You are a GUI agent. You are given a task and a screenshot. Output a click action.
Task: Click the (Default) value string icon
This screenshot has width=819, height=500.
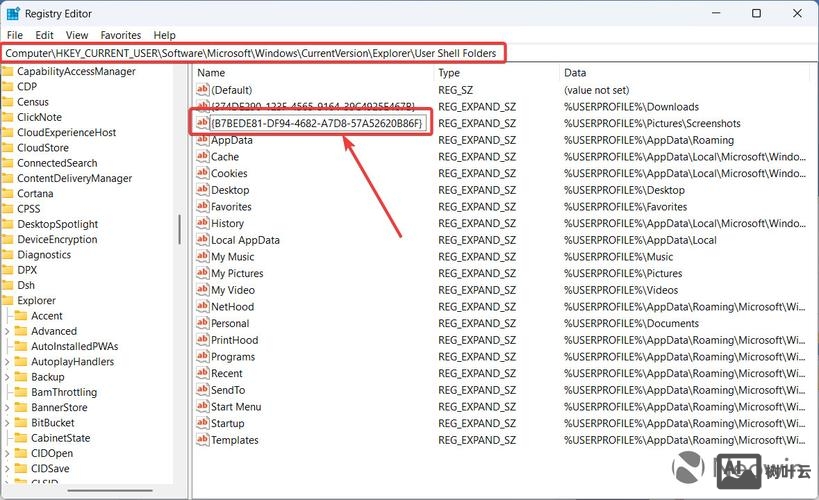point(202,90)
